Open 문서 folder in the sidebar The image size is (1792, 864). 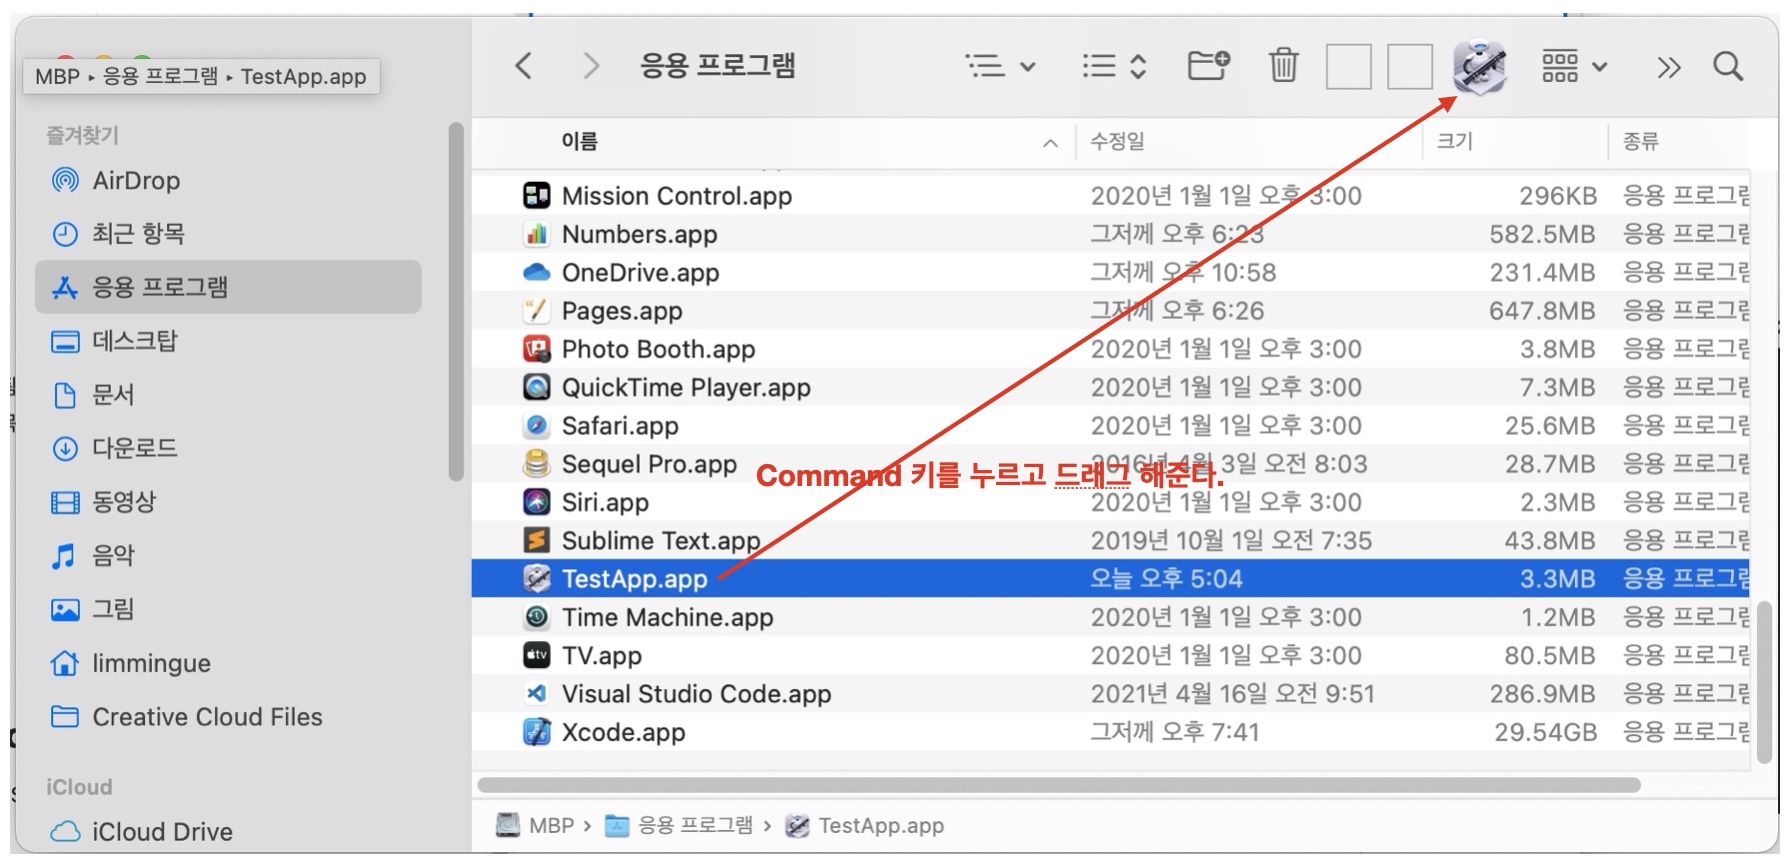(x=228, y=395)
